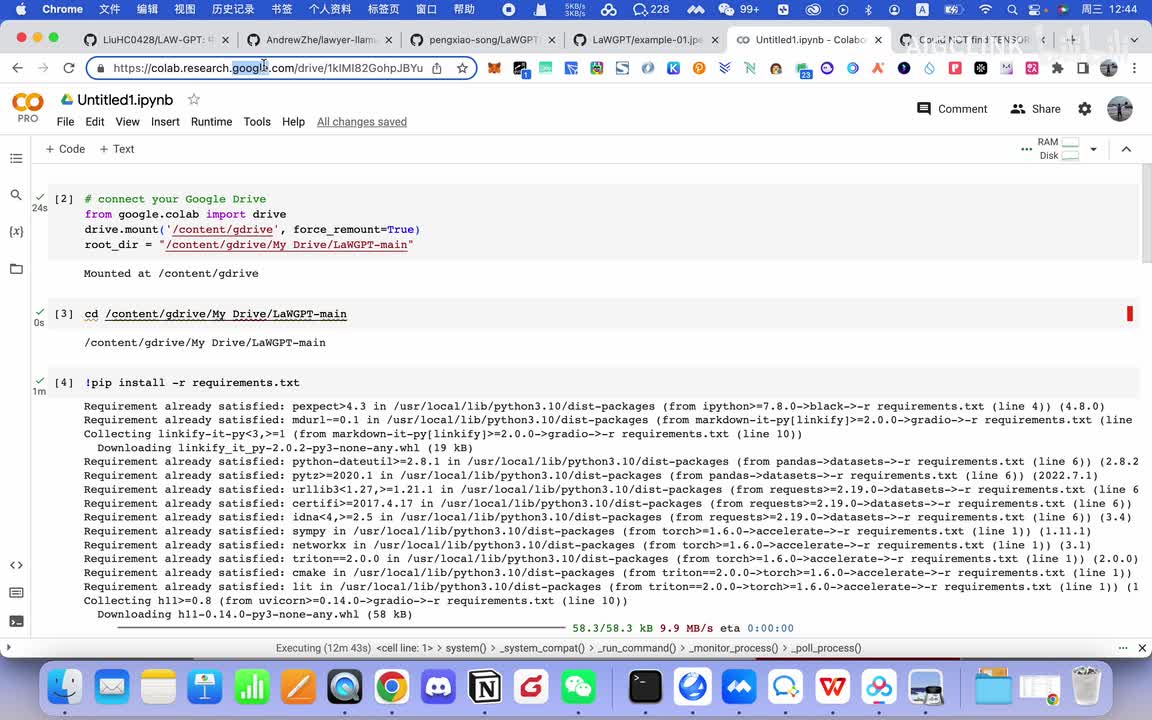
Task: Click the browser address bar
Action: (x=270, y=68)
